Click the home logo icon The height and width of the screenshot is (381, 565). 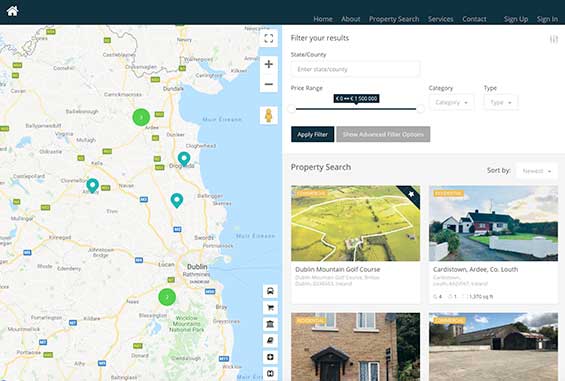click(12, 11)
